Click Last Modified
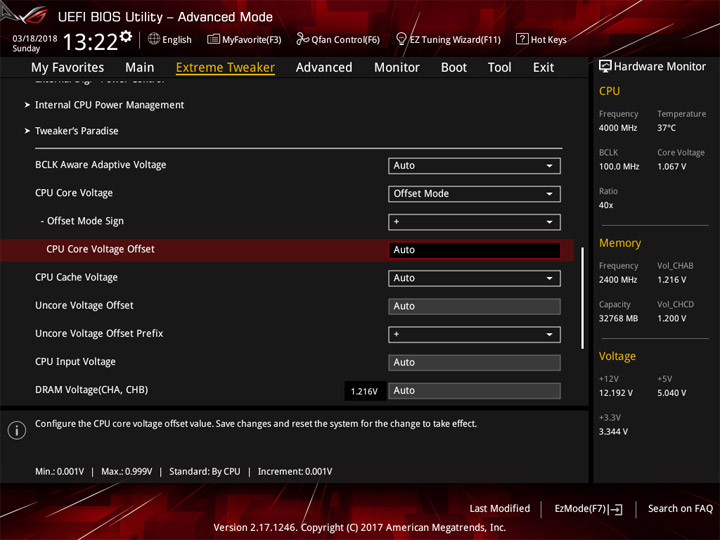 500,508
